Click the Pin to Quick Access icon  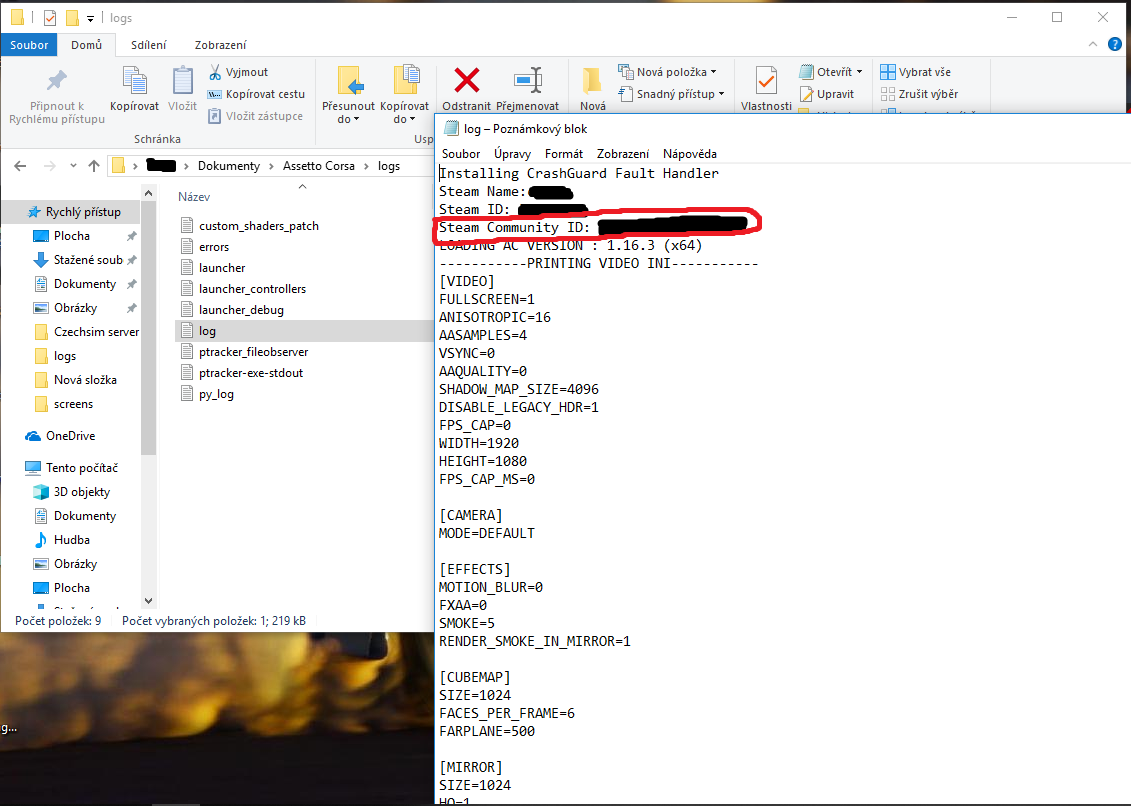click(56, 80)
